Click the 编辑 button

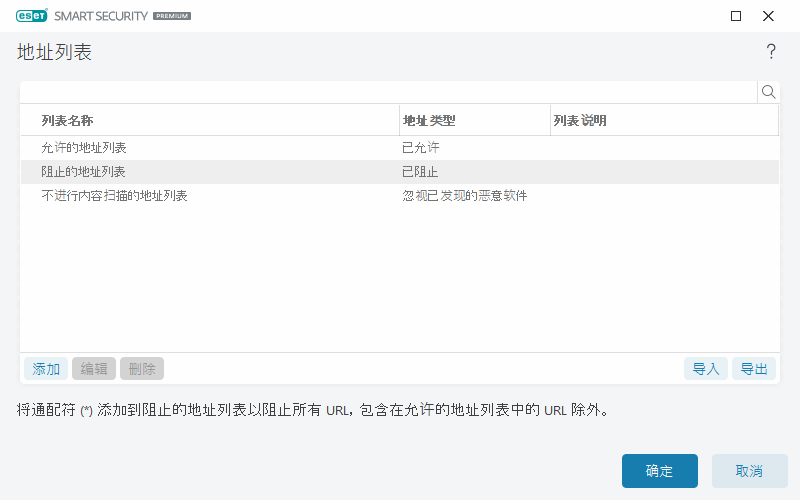tap(94, 369)
